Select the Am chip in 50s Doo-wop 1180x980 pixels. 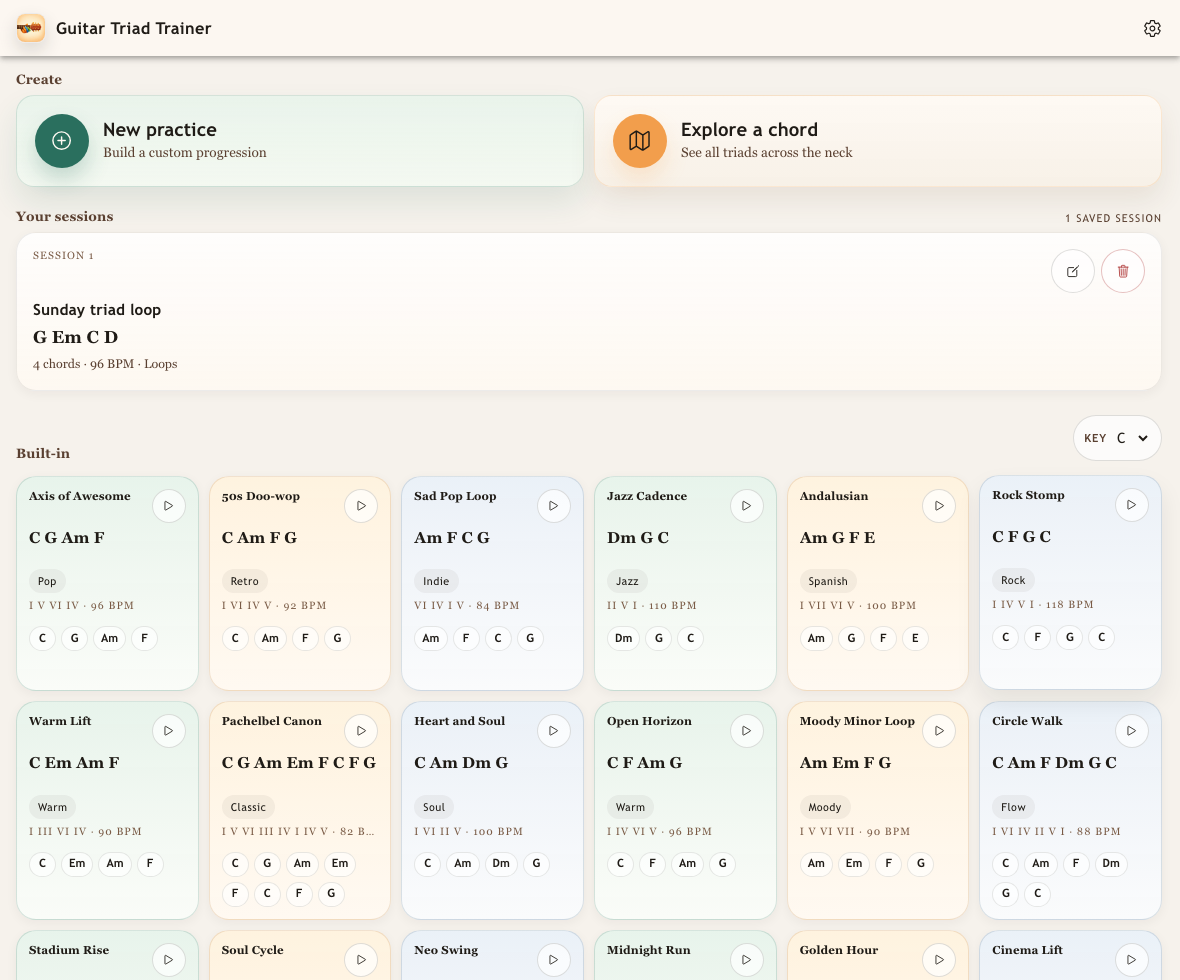click(270, 638)
